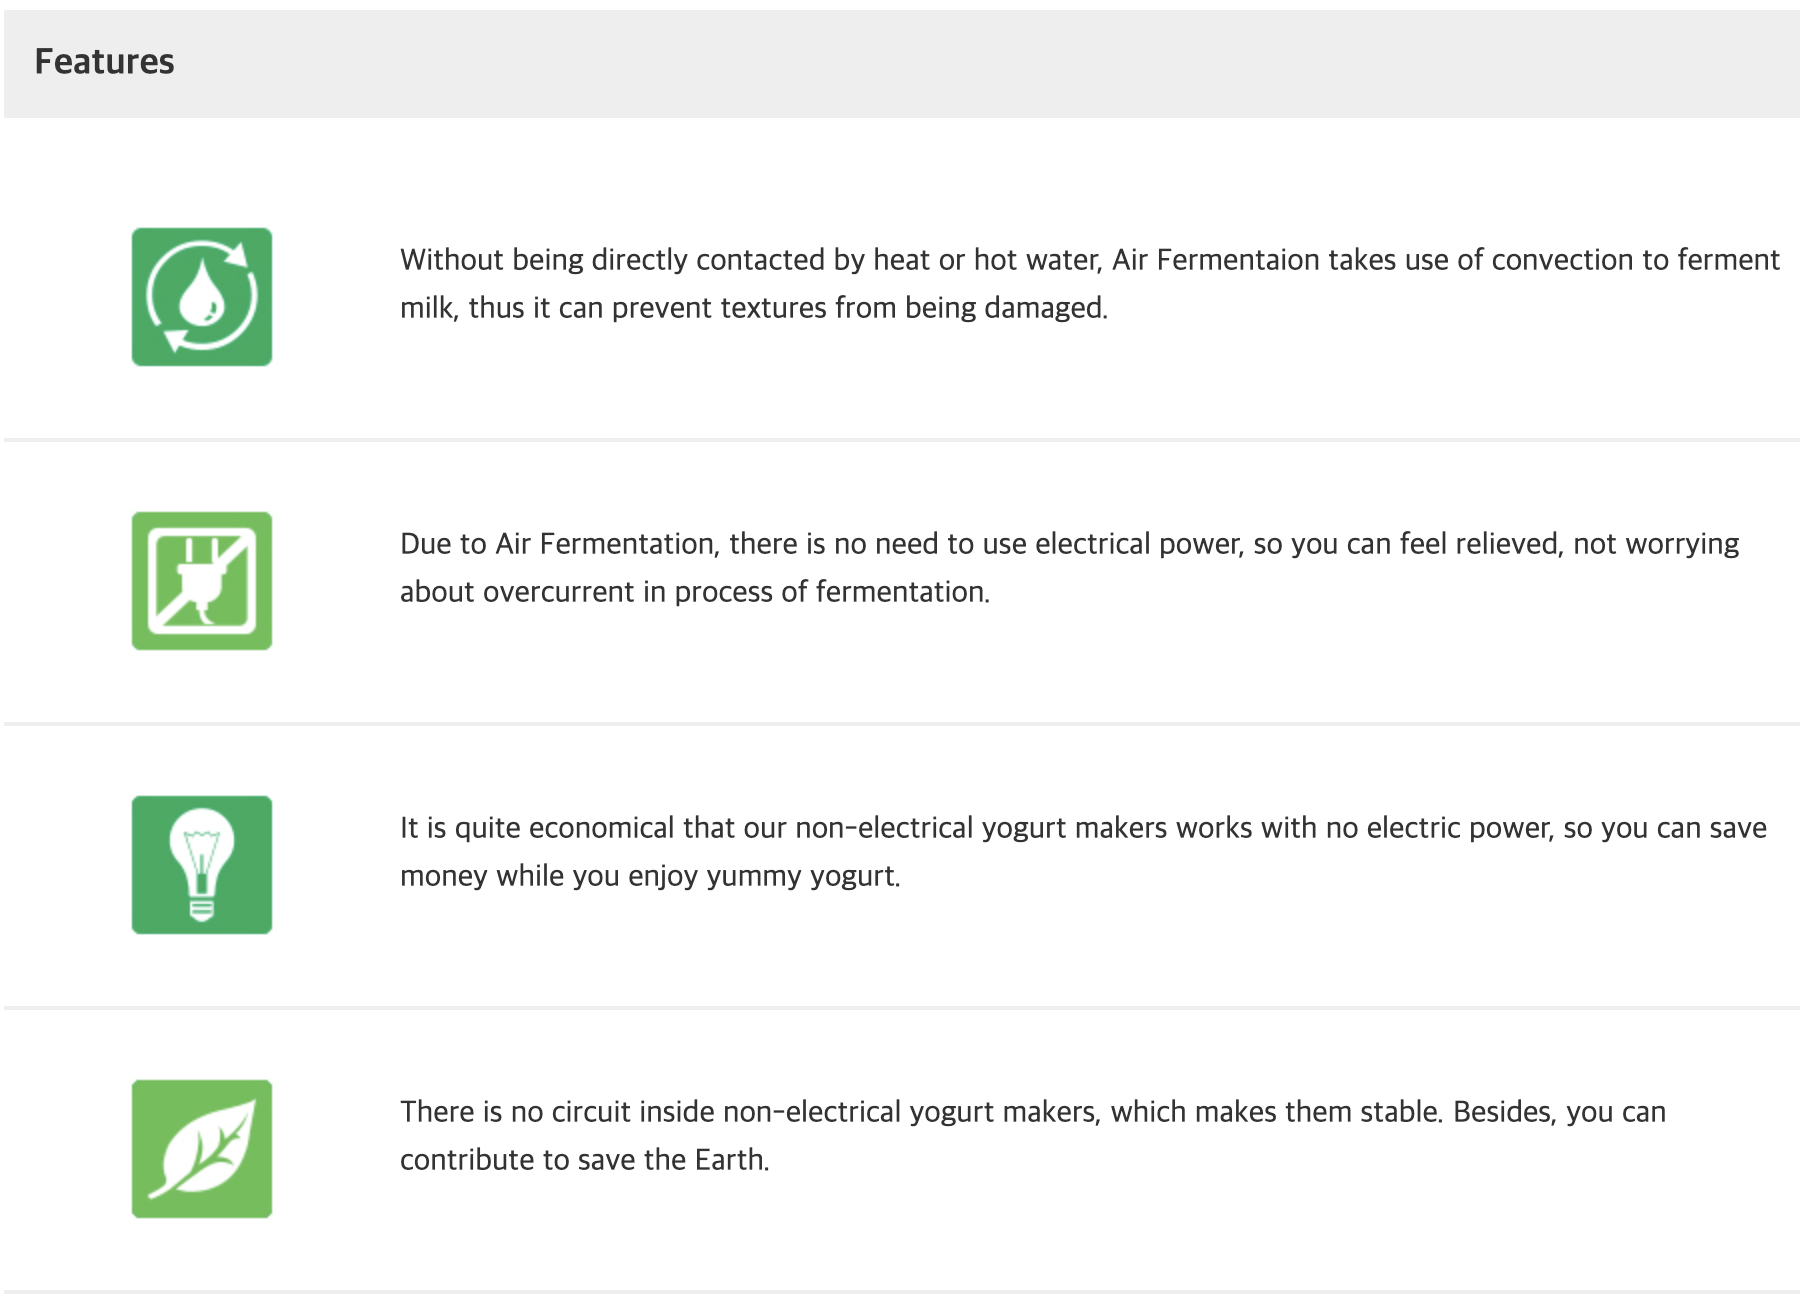Image resolution: width=1810 pixels, height=1298 pixels.
Task: Select the green leaf icon
Action: [202, 1149]
